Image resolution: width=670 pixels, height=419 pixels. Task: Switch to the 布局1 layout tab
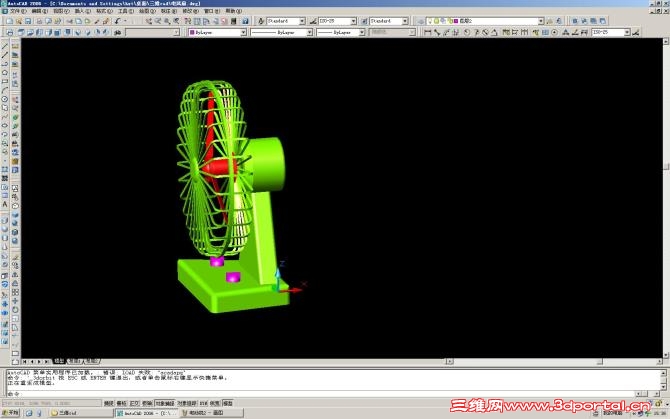pos(74,361)
